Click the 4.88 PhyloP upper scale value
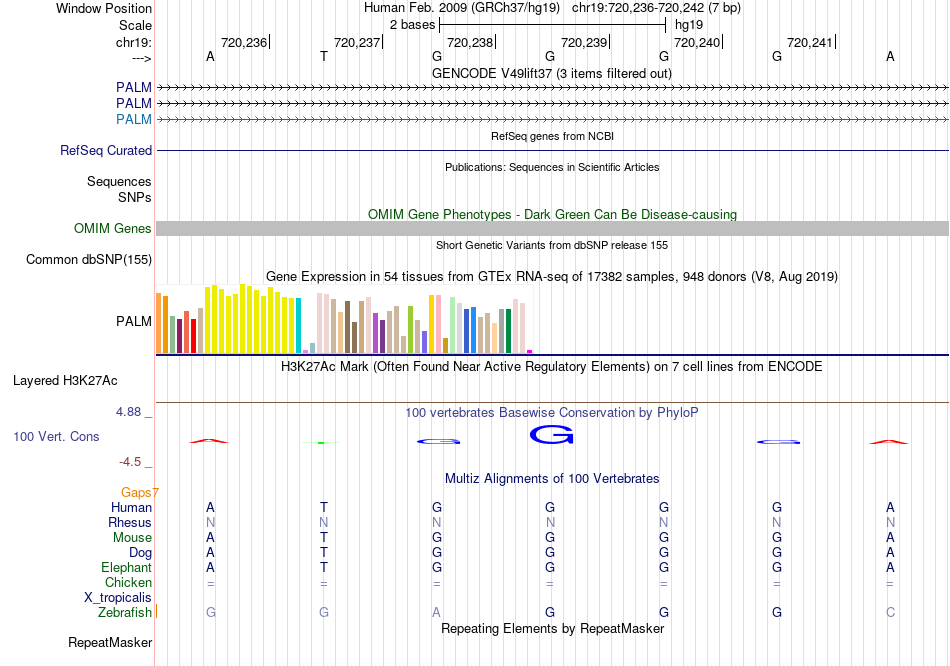Image resolution: width=950 pixels, height=666 pixels. (128, 412)
